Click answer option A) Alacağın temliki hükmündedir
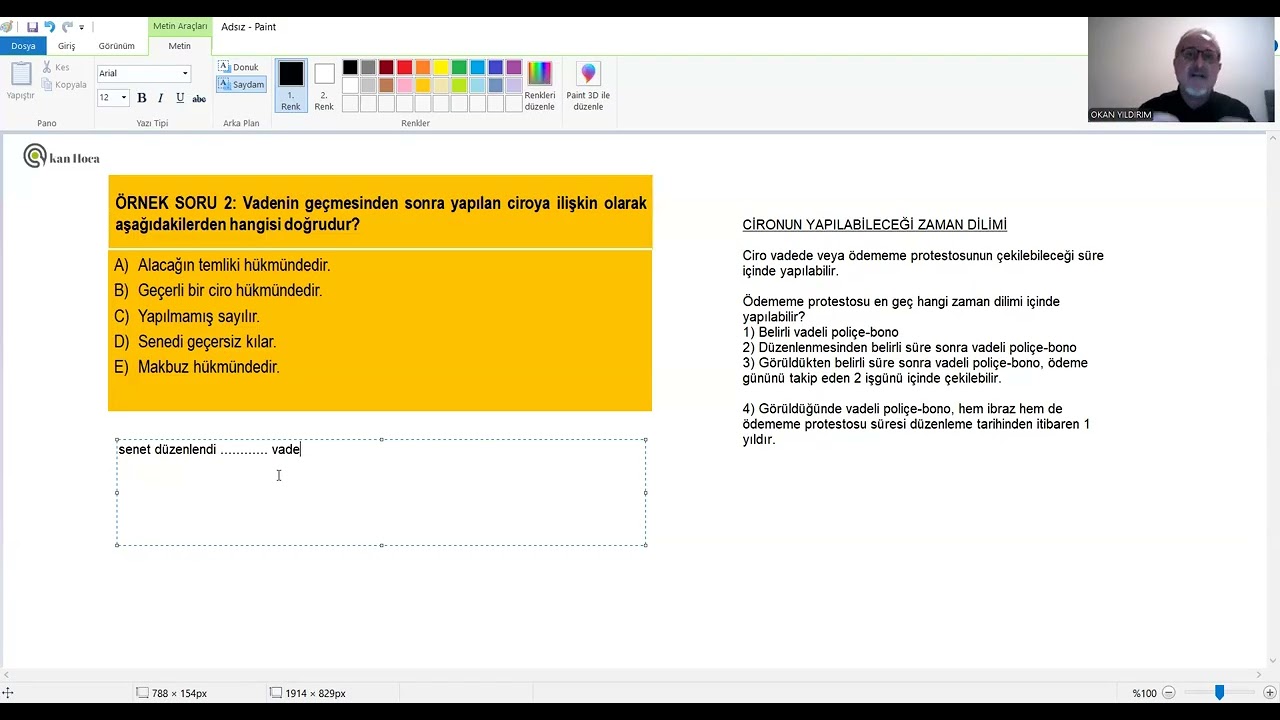This screenshot has height=720, width=1280. pyautogui.click(x=222, y=265)
